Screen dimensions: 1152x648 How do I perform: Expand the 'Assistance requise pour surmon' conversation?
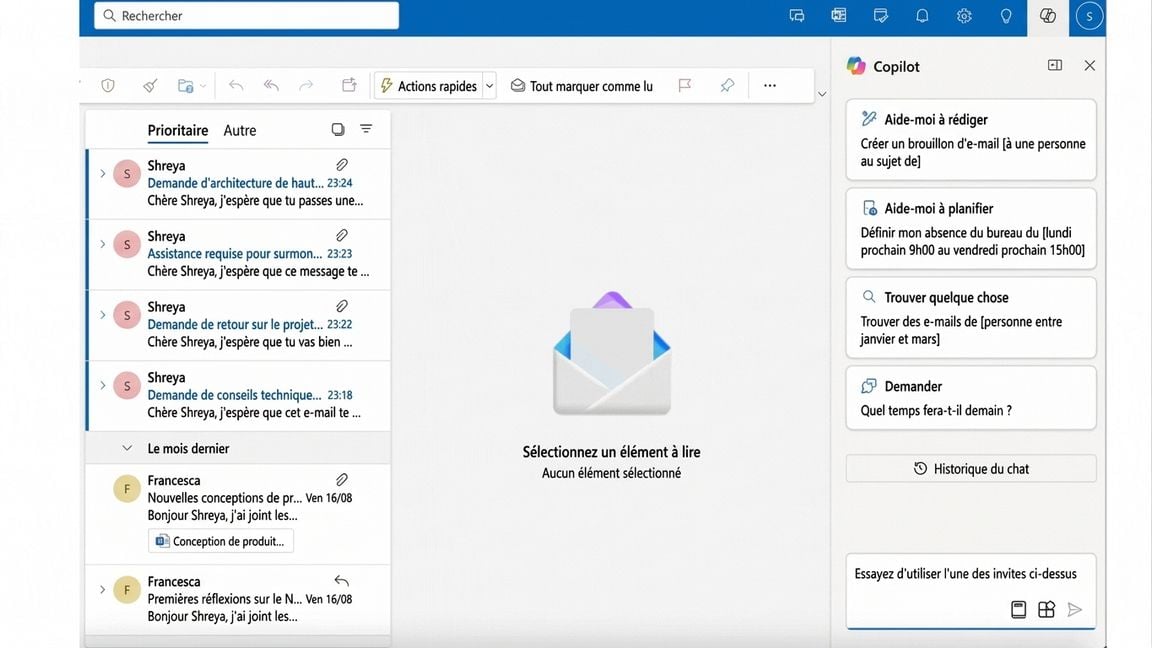[102, 244]
